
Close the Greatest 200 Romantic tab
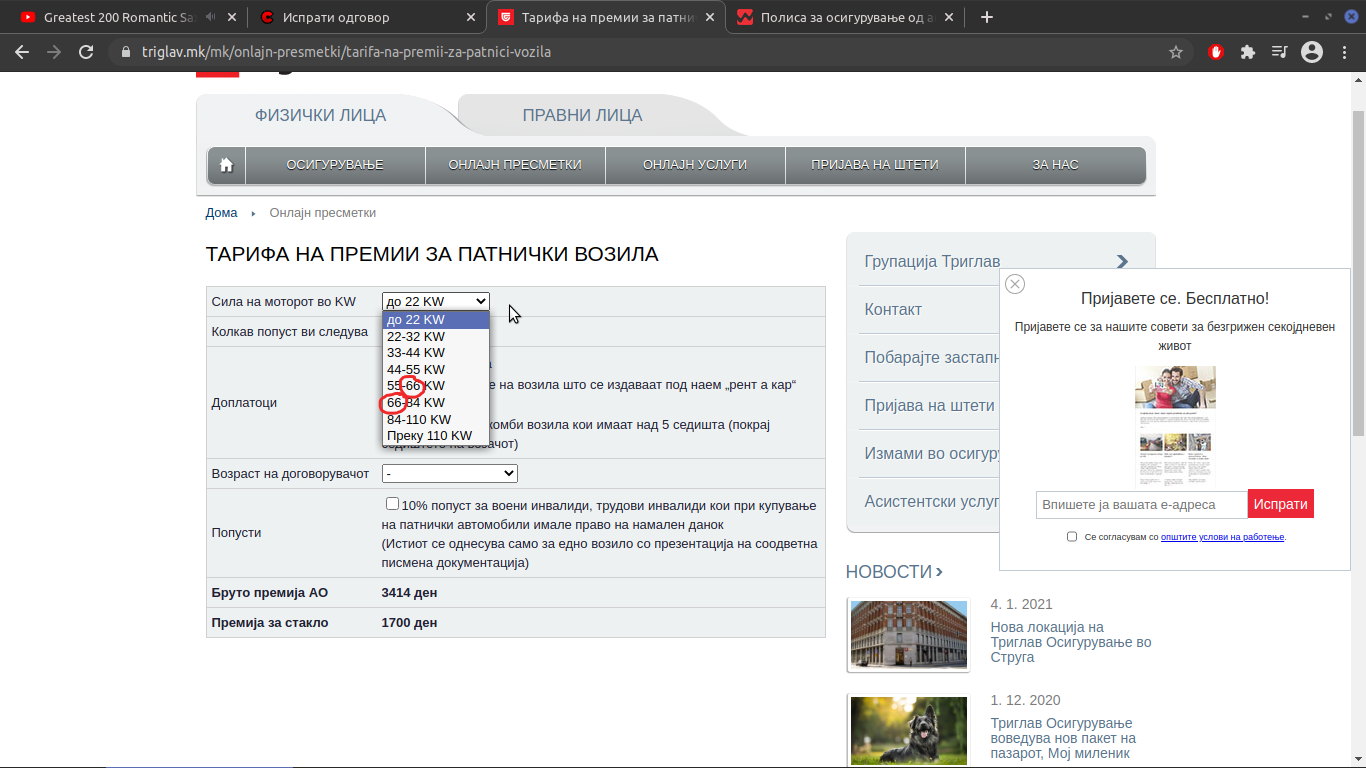(x=232, y=17)
